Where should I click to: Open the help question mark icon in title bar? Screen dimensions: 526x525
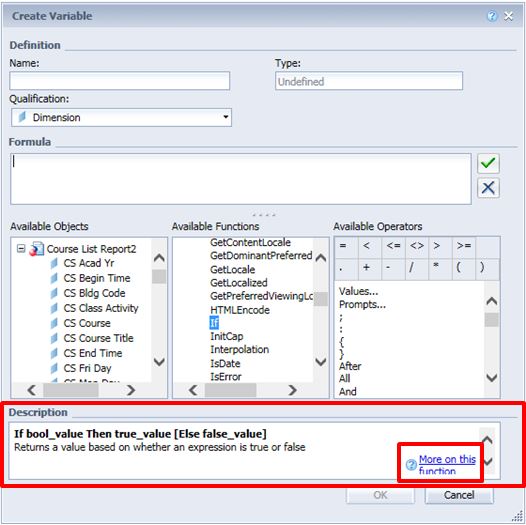[492, 16]
